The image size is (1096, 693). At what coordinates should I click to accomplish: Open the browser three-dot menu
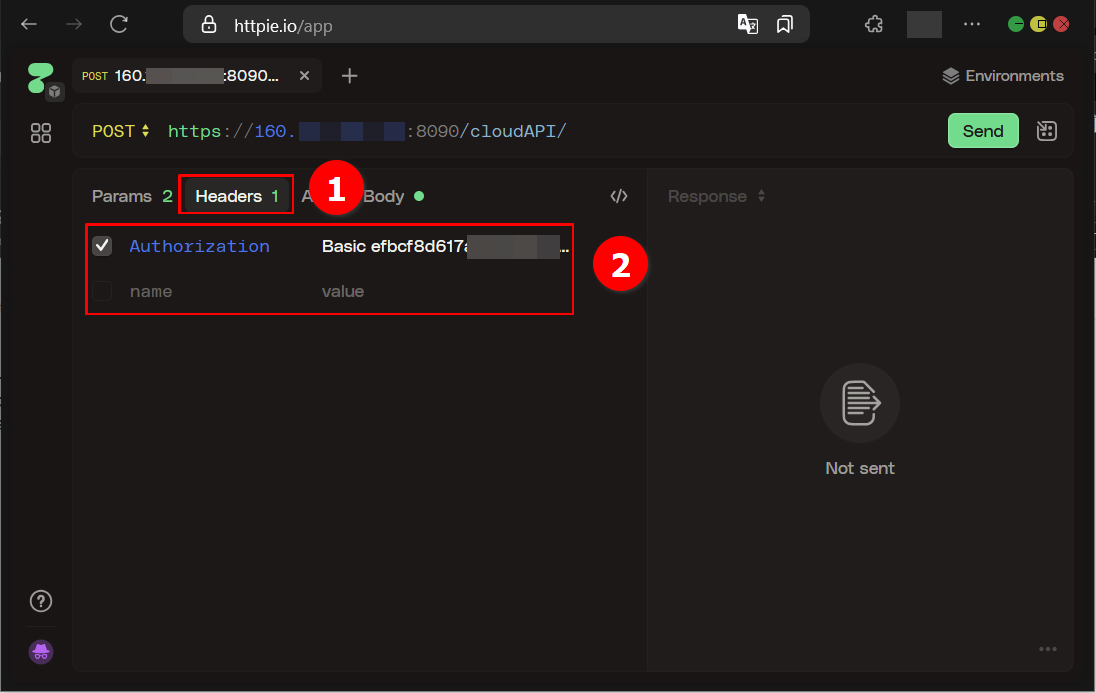[x=972, y=24]
